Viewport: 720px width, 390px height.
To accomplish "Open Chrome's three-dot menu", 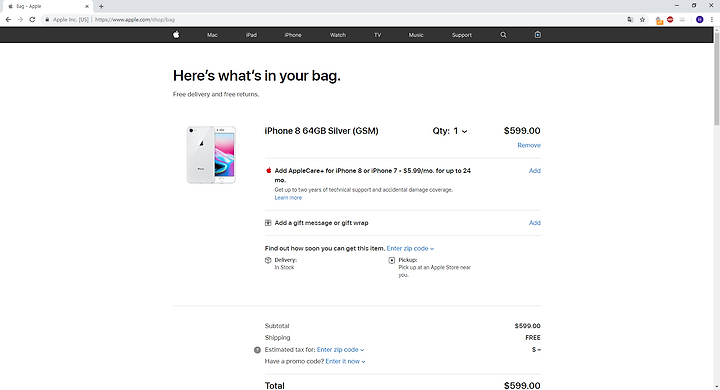I will tap(712, 19).
